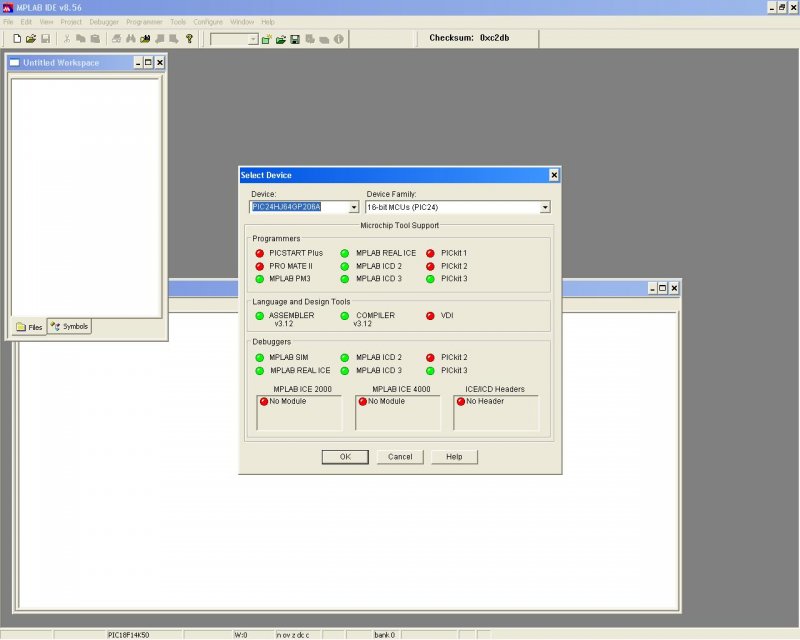Click the MPLAB SIM debugger label
The image size is (800, 640).
point(289,357)
